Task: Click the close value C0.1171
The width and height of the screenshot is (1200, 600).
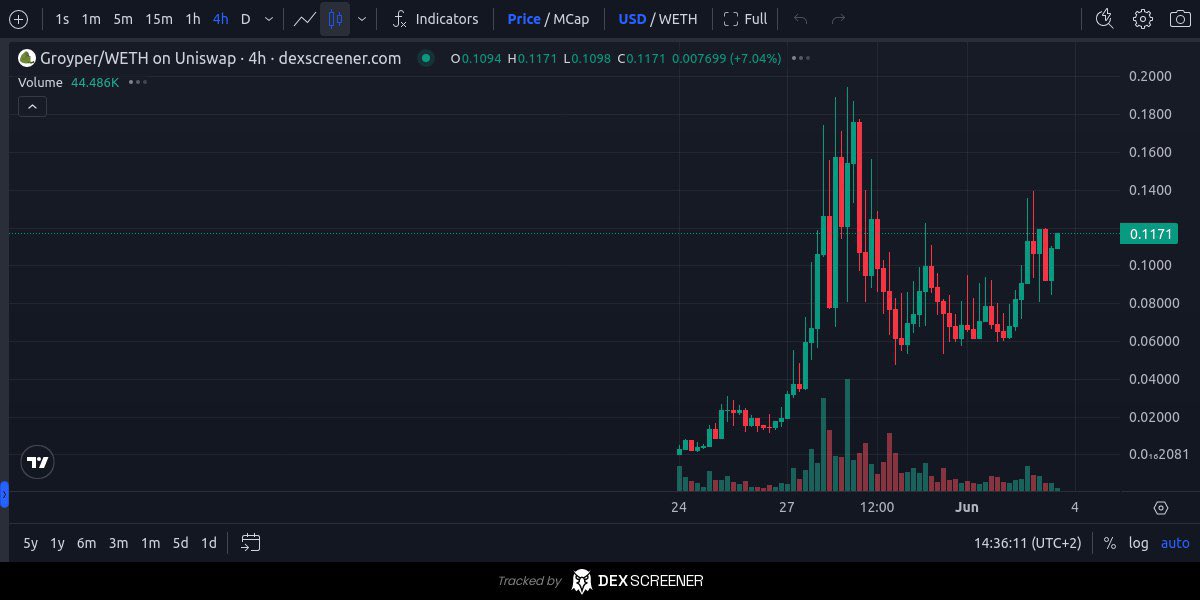Action: coord(641,58)
